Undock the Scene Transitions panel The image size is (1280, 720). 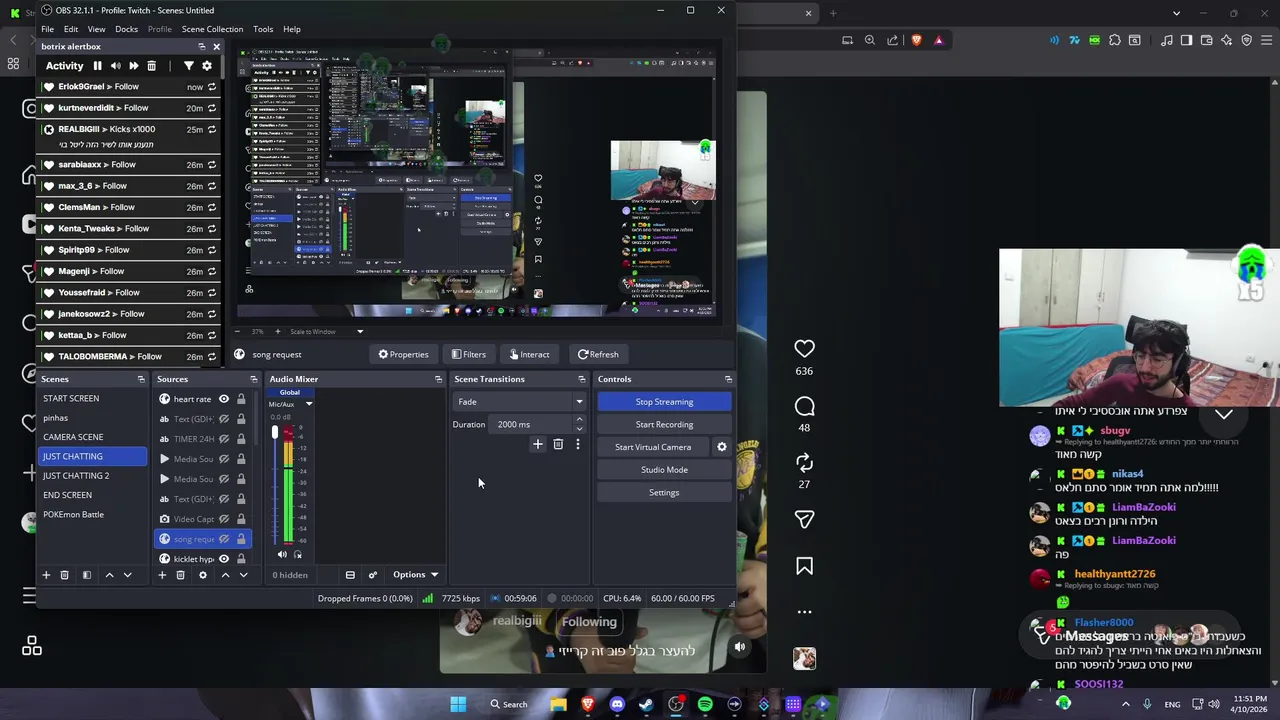(582, 379)
